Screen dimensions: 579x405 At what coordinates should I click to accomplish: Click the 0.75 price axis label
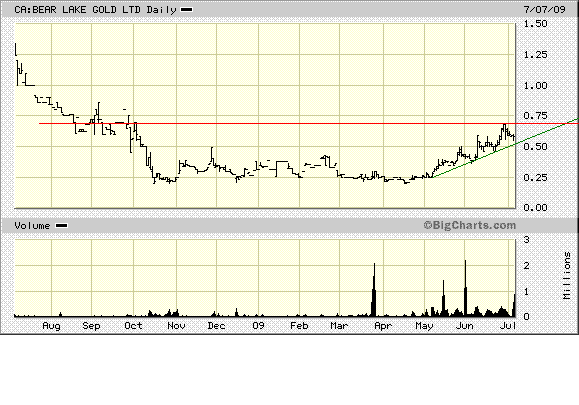click(x=535, y=116)
